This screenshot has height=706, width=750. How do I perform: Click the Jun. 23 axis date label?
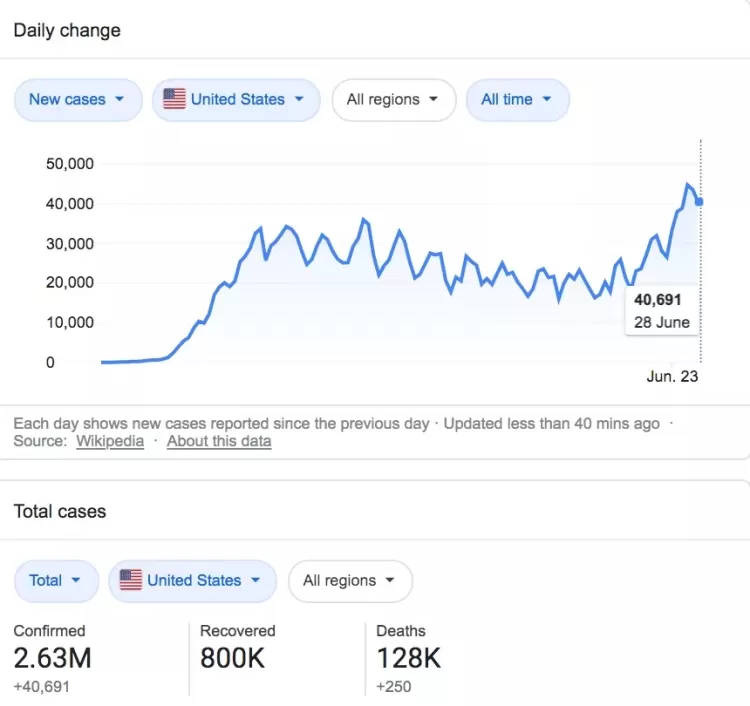click(x=672, y=377)
